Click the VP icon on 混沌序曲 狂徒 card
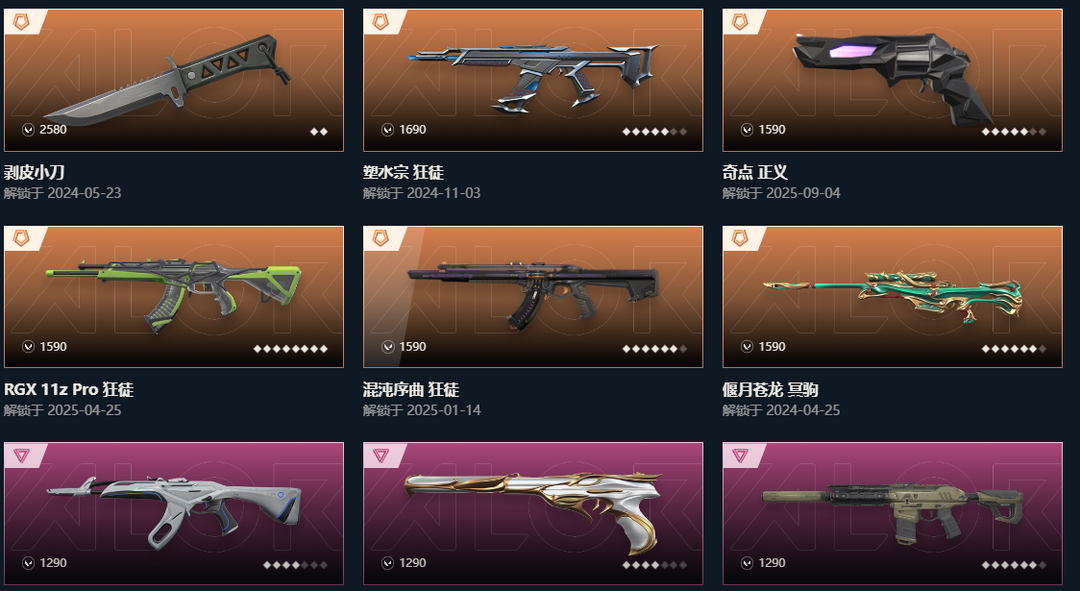Viewport: 1080px width, 591px height. [388, 346]
